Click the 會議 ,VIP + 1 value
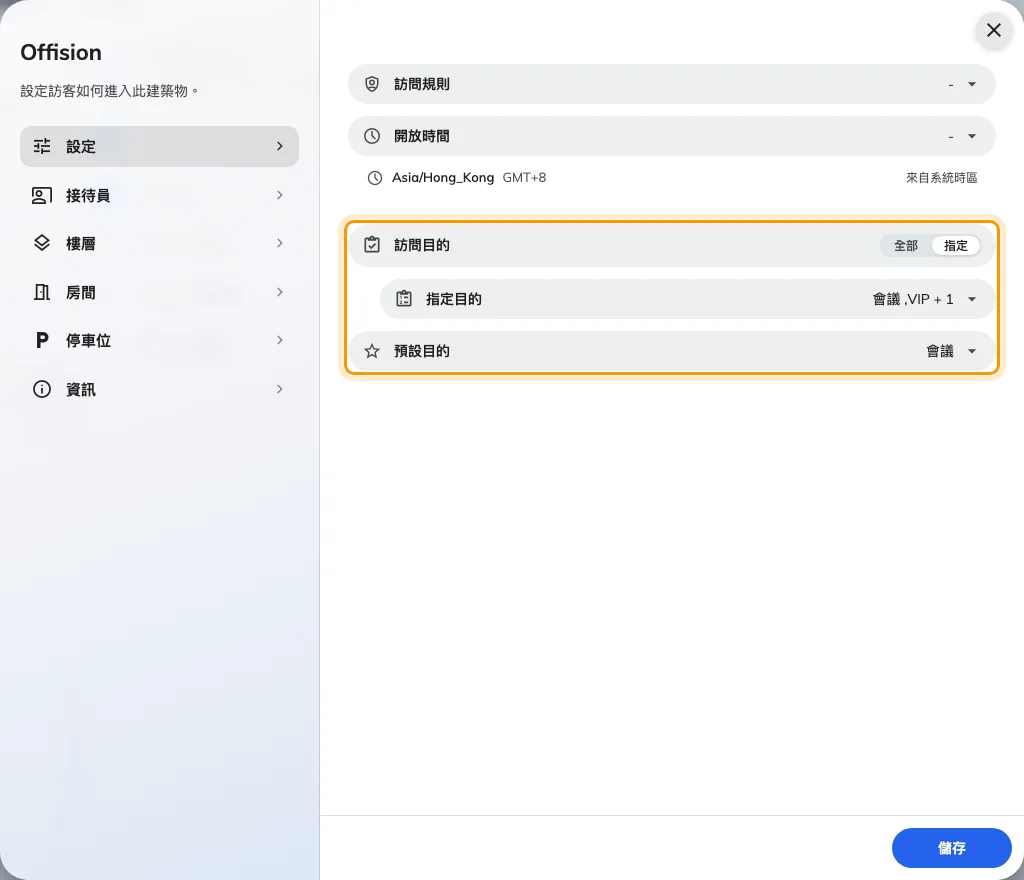1024x880 pixels. [x=913, y=299]
